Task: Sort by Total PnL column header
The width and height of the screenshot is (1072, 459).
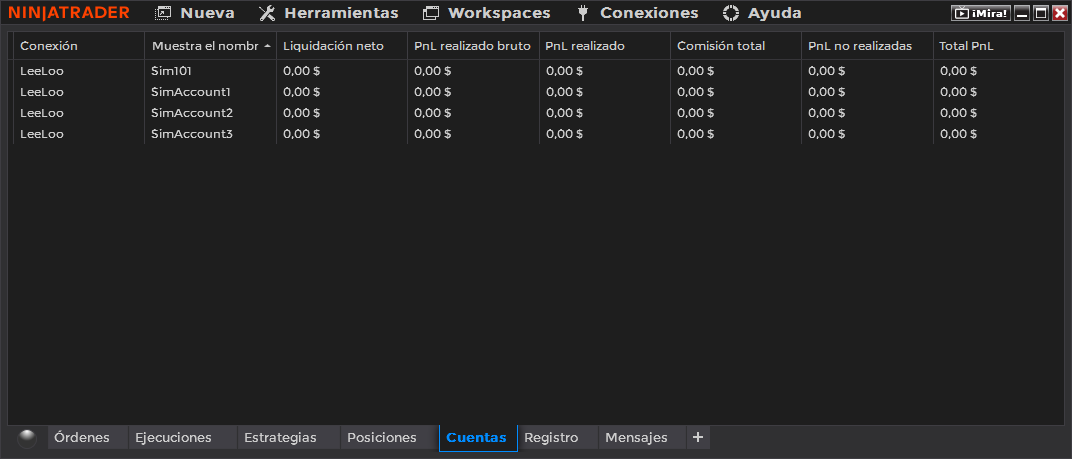Action: point(998,46)
